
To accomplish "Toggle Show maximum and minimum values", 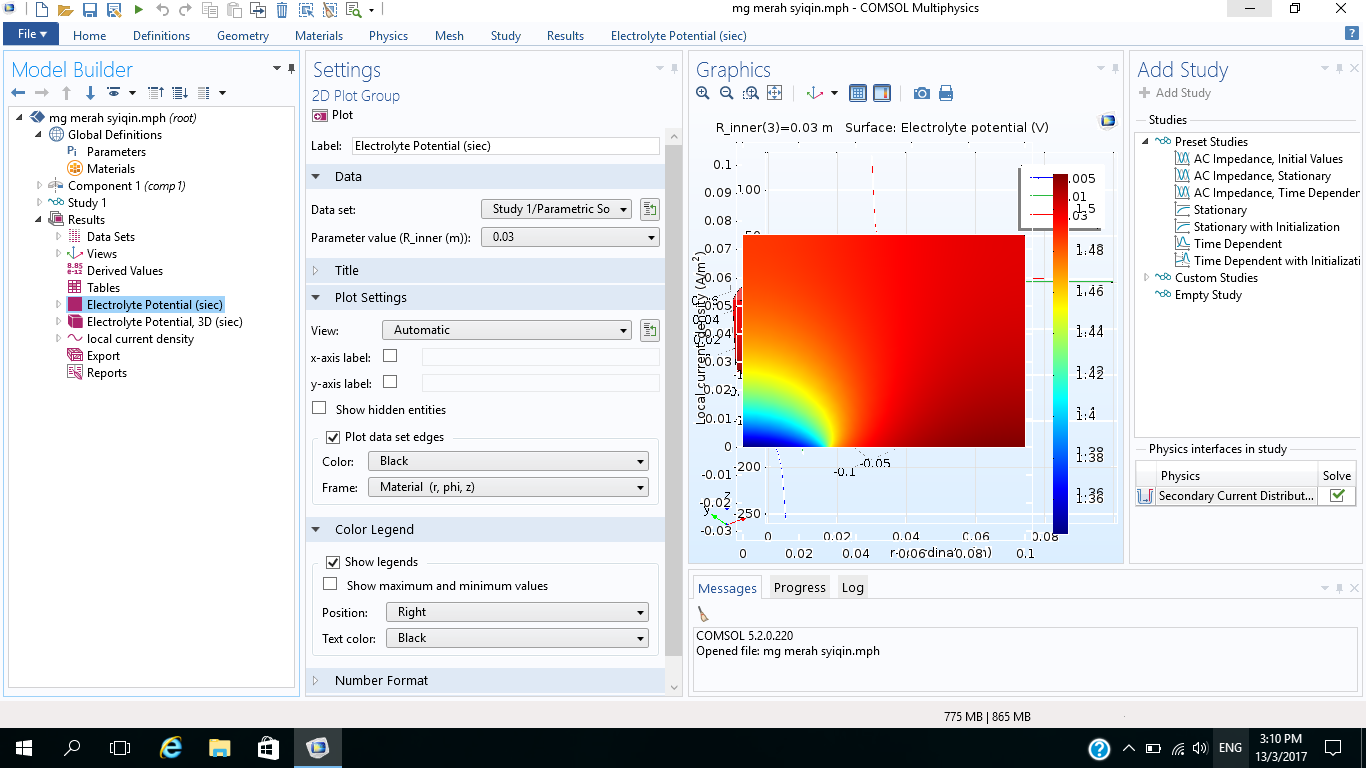I will (x=330, y=585).
